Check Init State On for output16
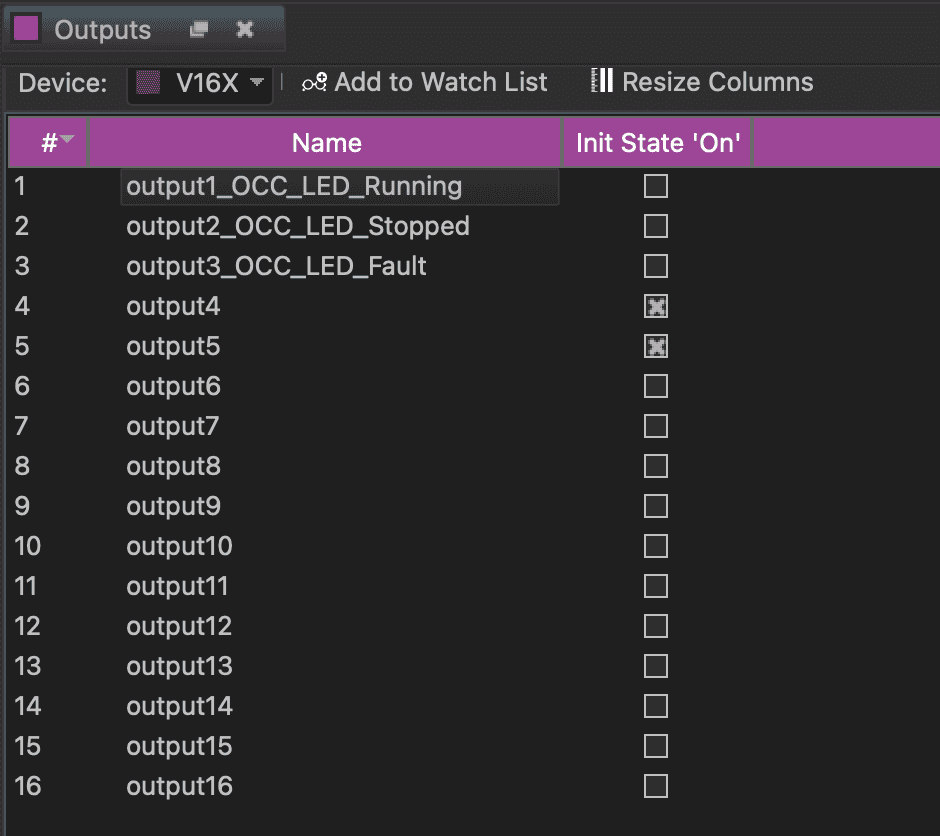This screenshot has width=940, height=836. (656, 786)
